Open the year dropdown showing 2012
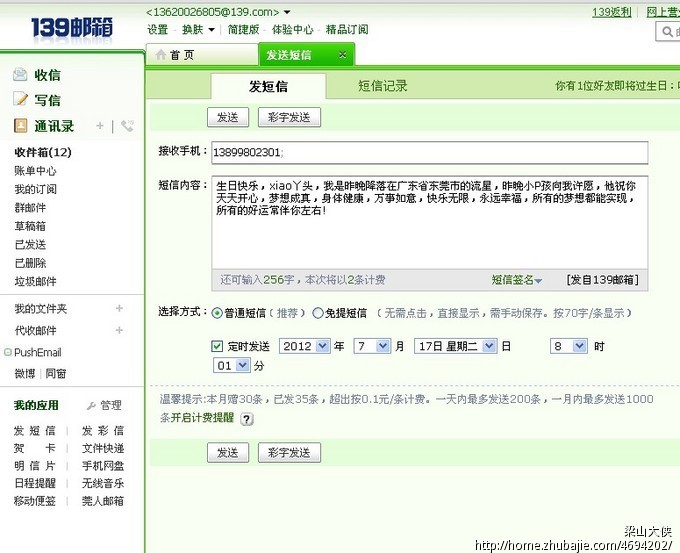This screenshot has width=680, height=553. (305, 346)
